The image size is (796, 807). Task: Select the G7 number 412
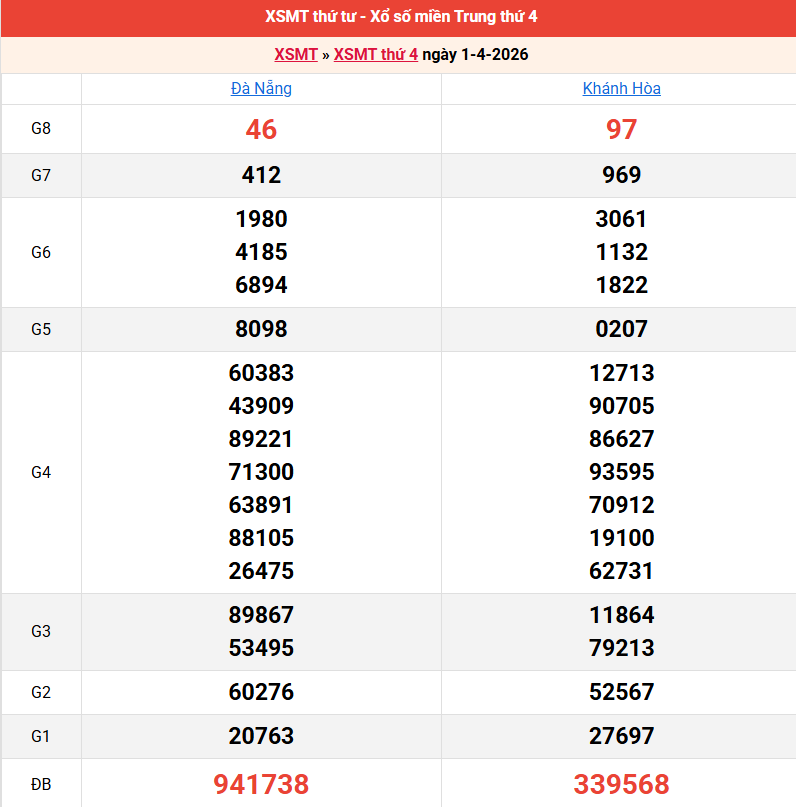click(x=261, y=175)
